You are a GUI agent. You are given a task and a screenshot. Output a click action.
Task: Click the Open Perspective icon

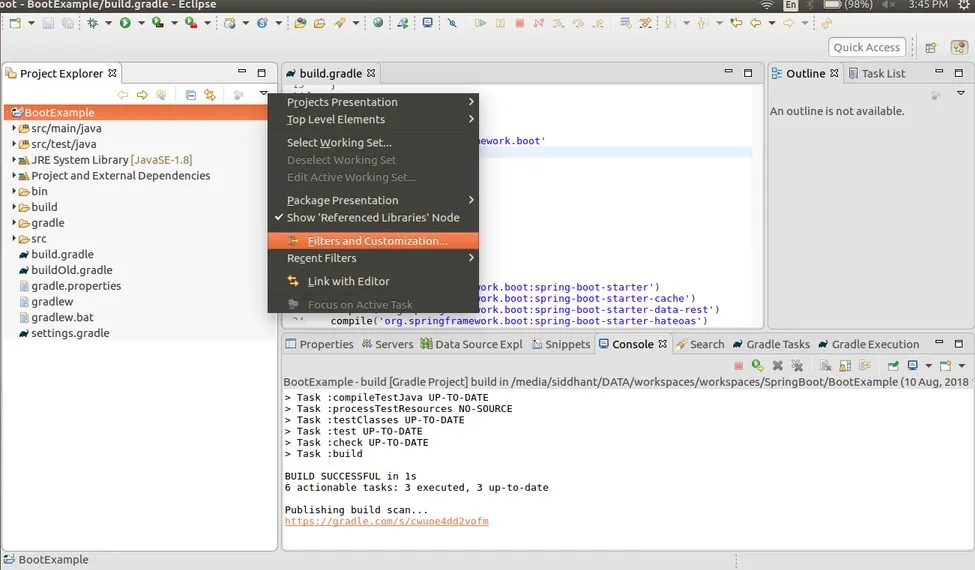pos(931,47)
